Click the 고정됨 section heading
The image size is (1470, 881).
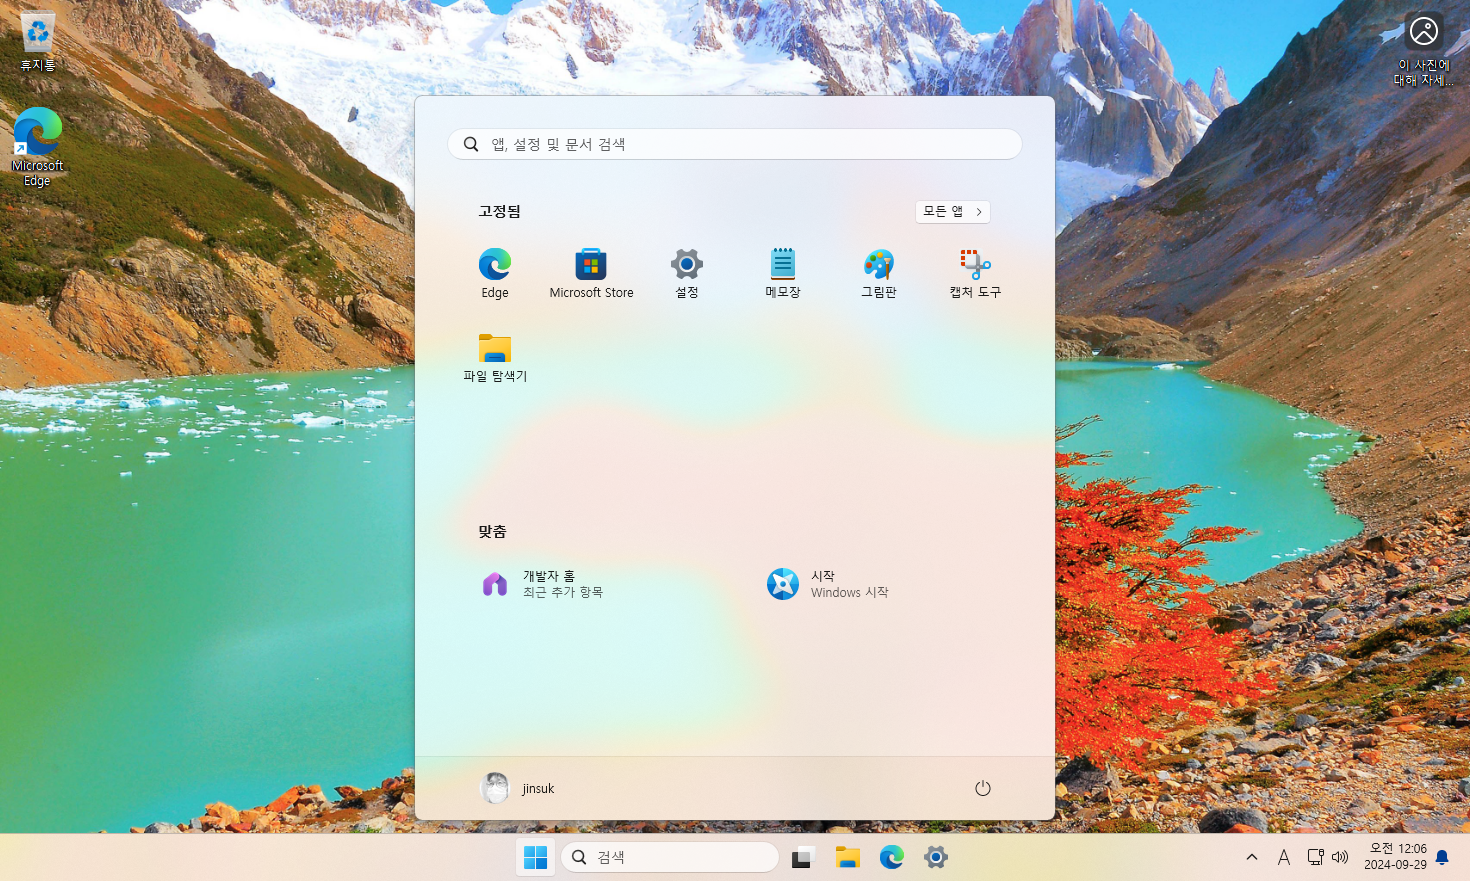coord(499,211)
